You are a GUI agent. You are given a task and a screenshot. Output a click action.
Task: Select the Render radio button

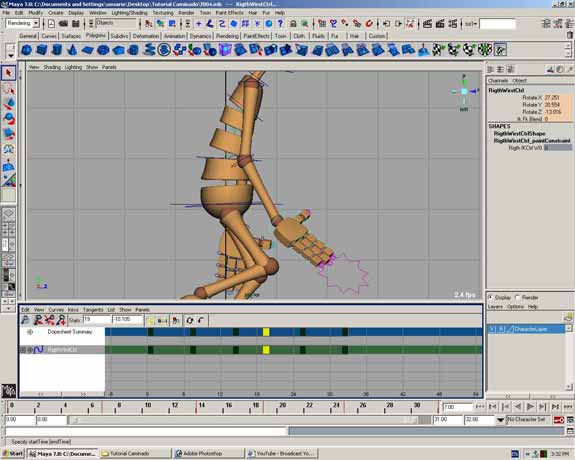(x=517, y=297)
